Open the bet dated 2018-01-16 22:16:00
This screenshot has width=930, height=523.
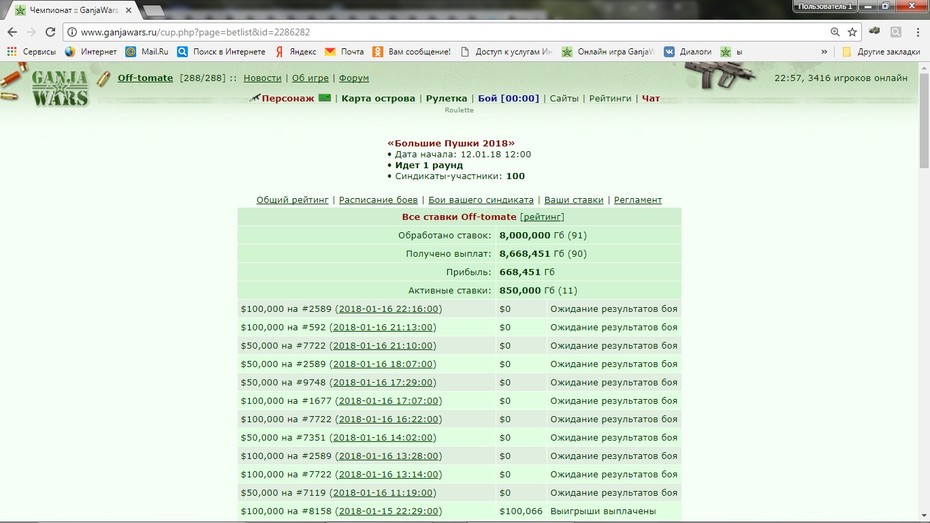tap(388, 309)
